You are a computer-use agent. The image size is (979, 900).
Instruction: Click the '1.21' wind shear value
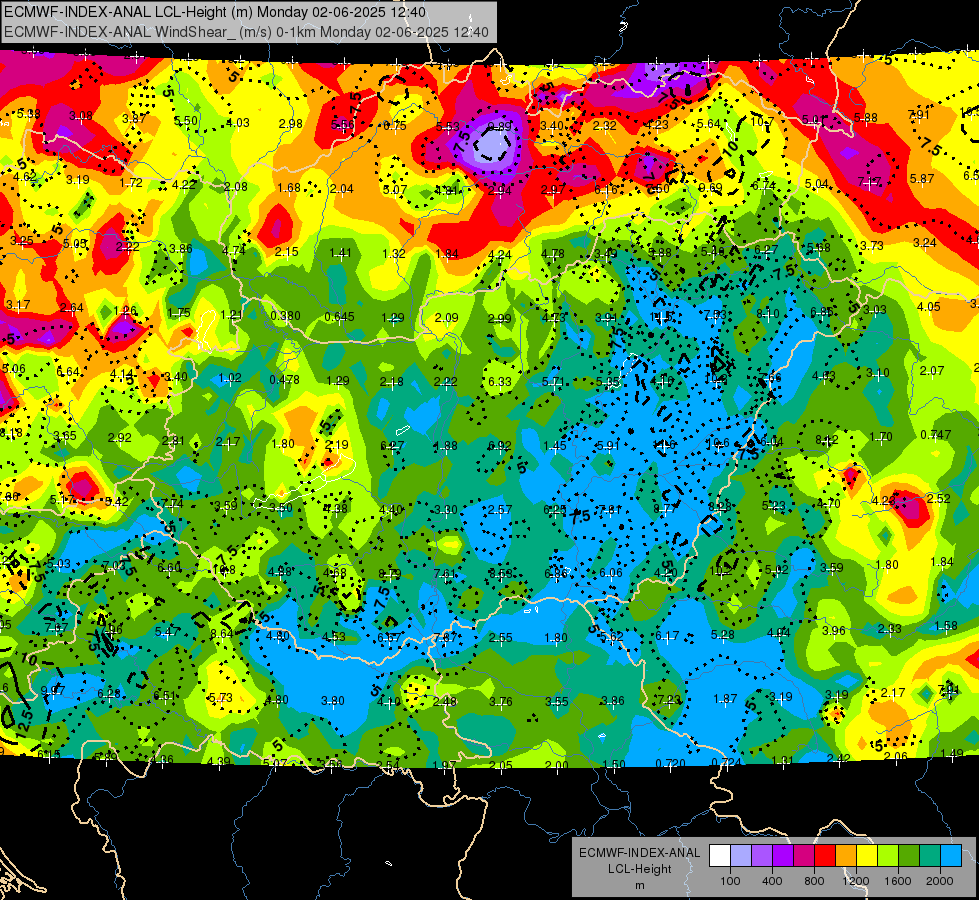(x=232, y=315)
